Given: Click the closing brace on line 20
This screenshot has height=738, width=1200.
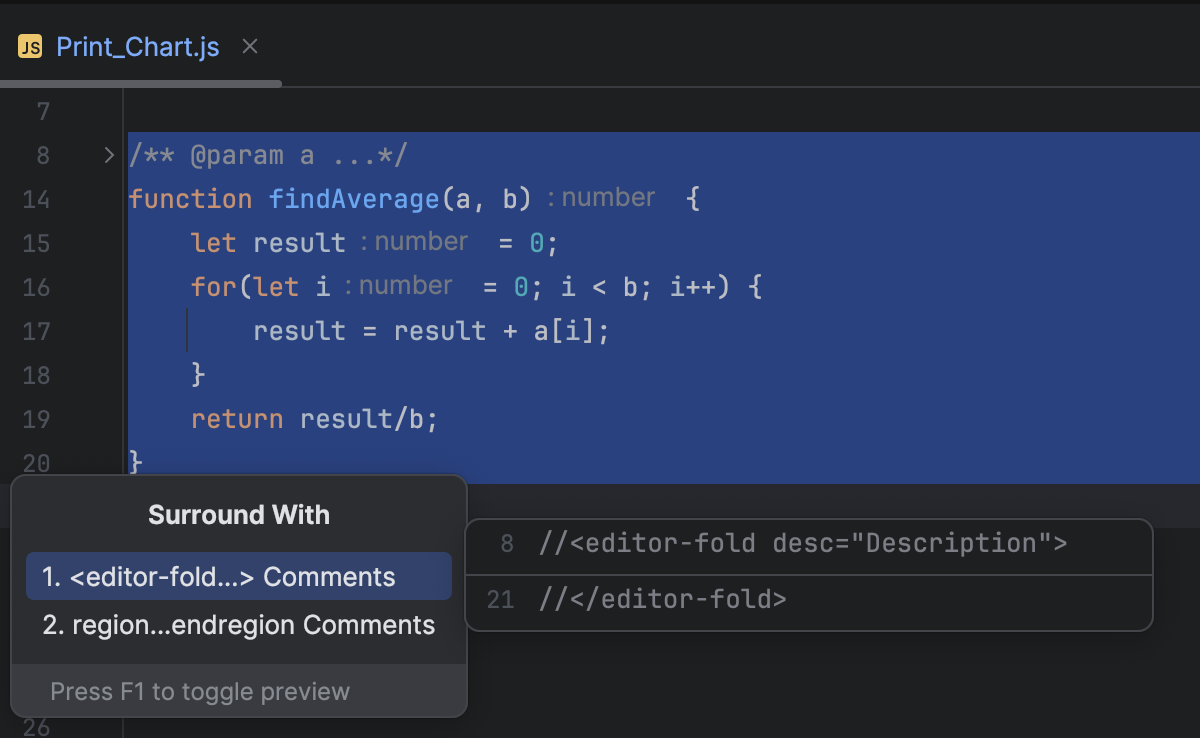Looking at the screenshot, I should click(x=134, y=462).
